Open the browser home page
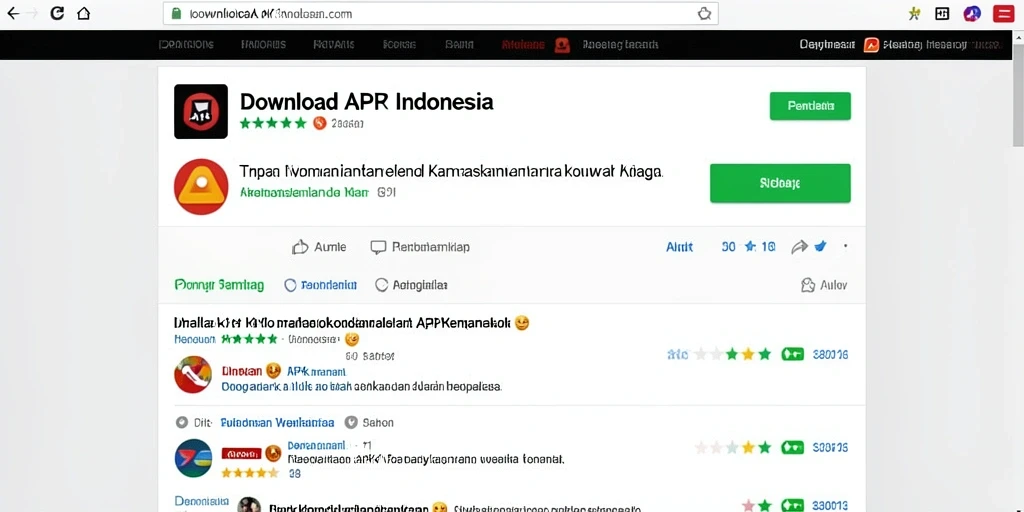Viewport: 1024px width, 512px height. coord(84,13)
